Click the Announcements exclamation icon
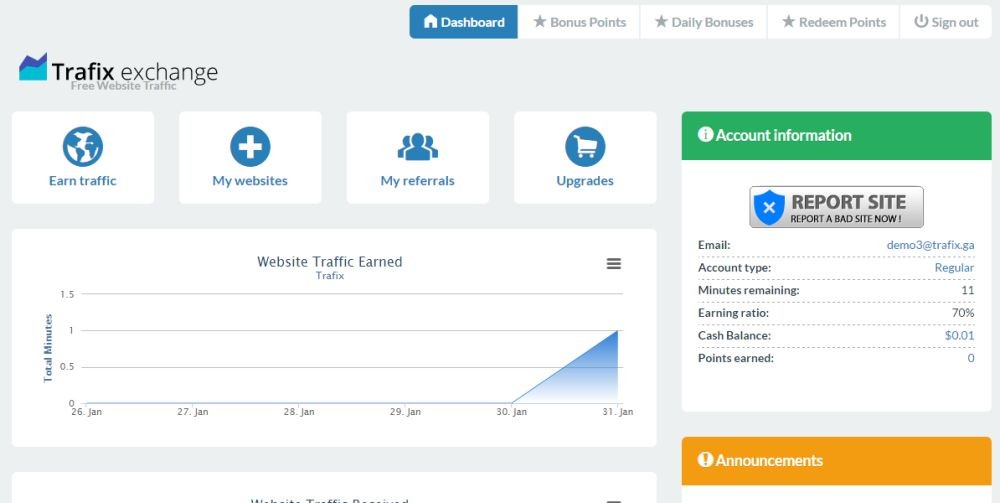 pos(705,460)
